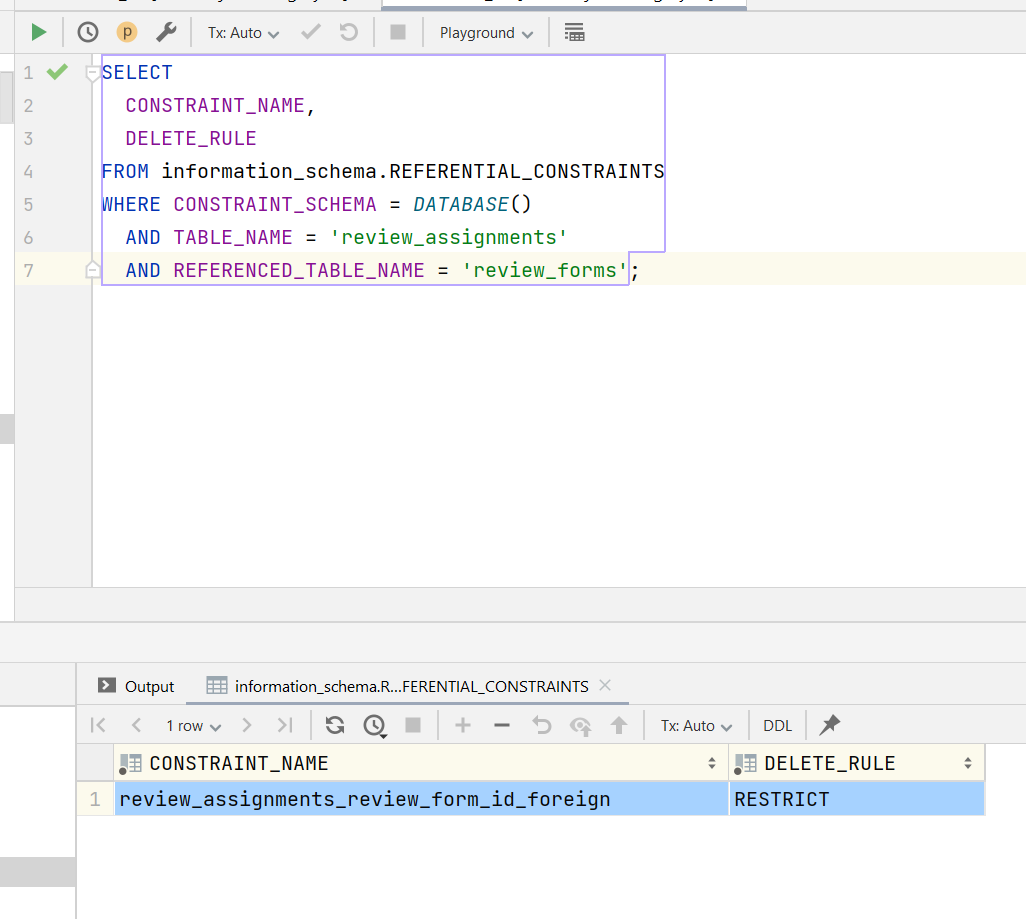Open settings wrench icon in editor toolbar
Viewport: 1026px width, 919px height.
pyautogui.click(x=166, y=32)
